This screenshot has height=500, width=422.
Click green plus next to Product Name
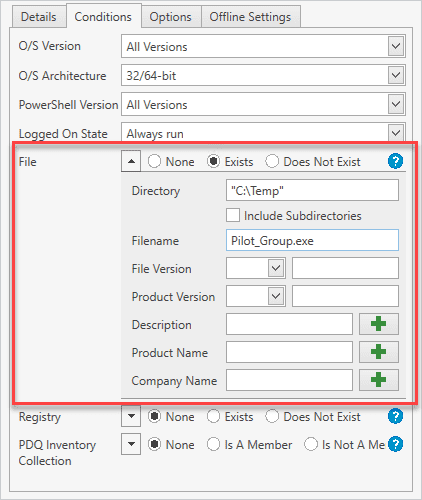[x=378, y=352]
